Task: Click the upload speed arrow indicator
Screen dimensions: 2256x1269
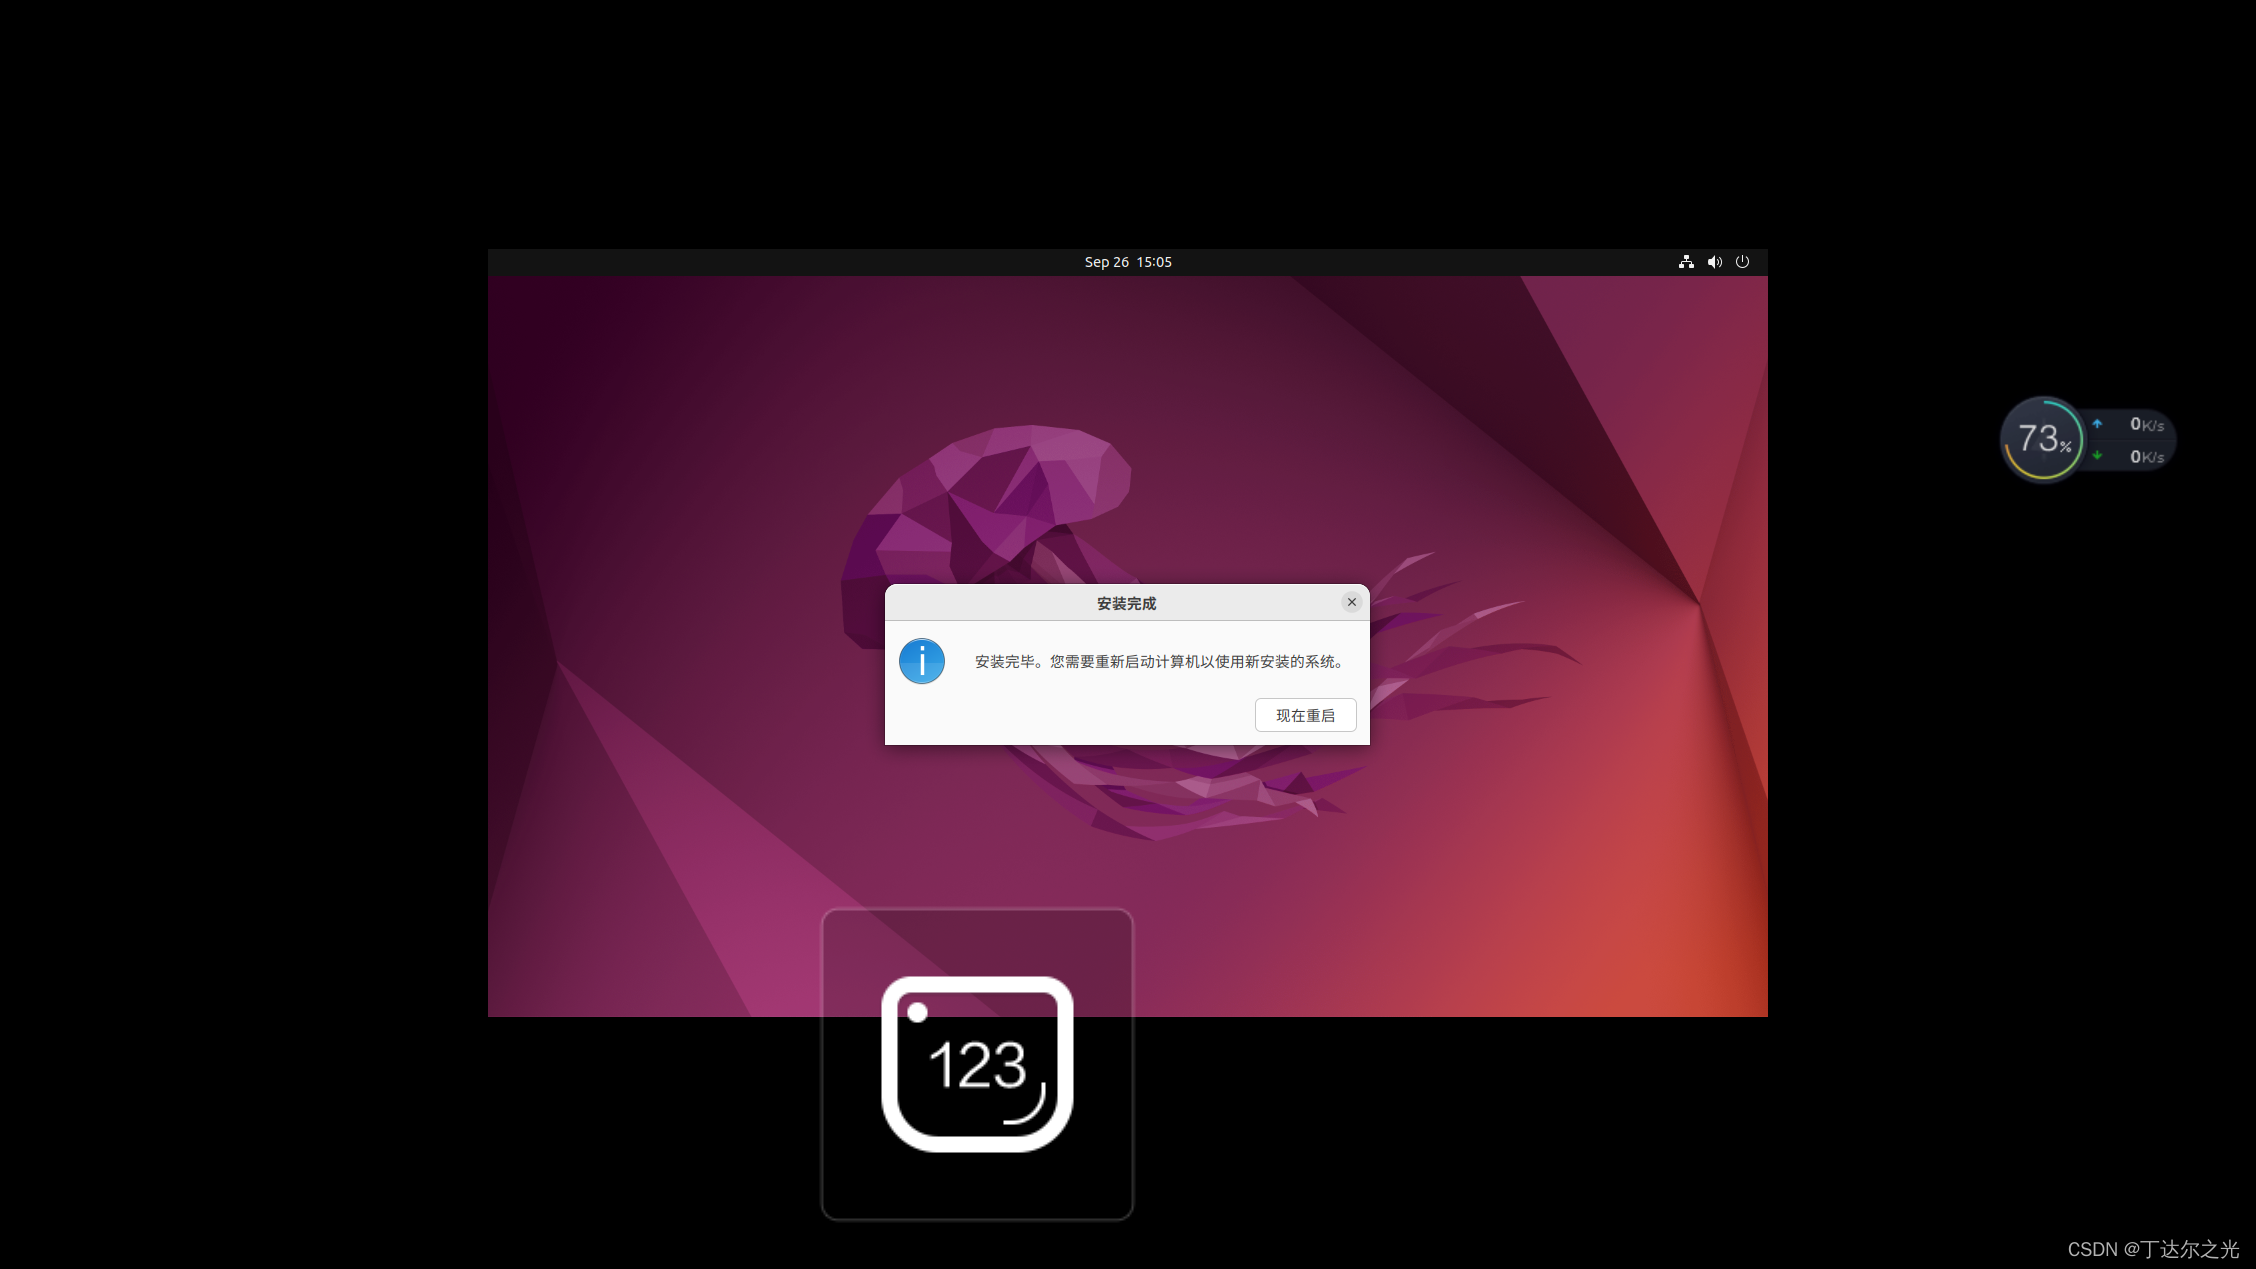Action: 2097,424
